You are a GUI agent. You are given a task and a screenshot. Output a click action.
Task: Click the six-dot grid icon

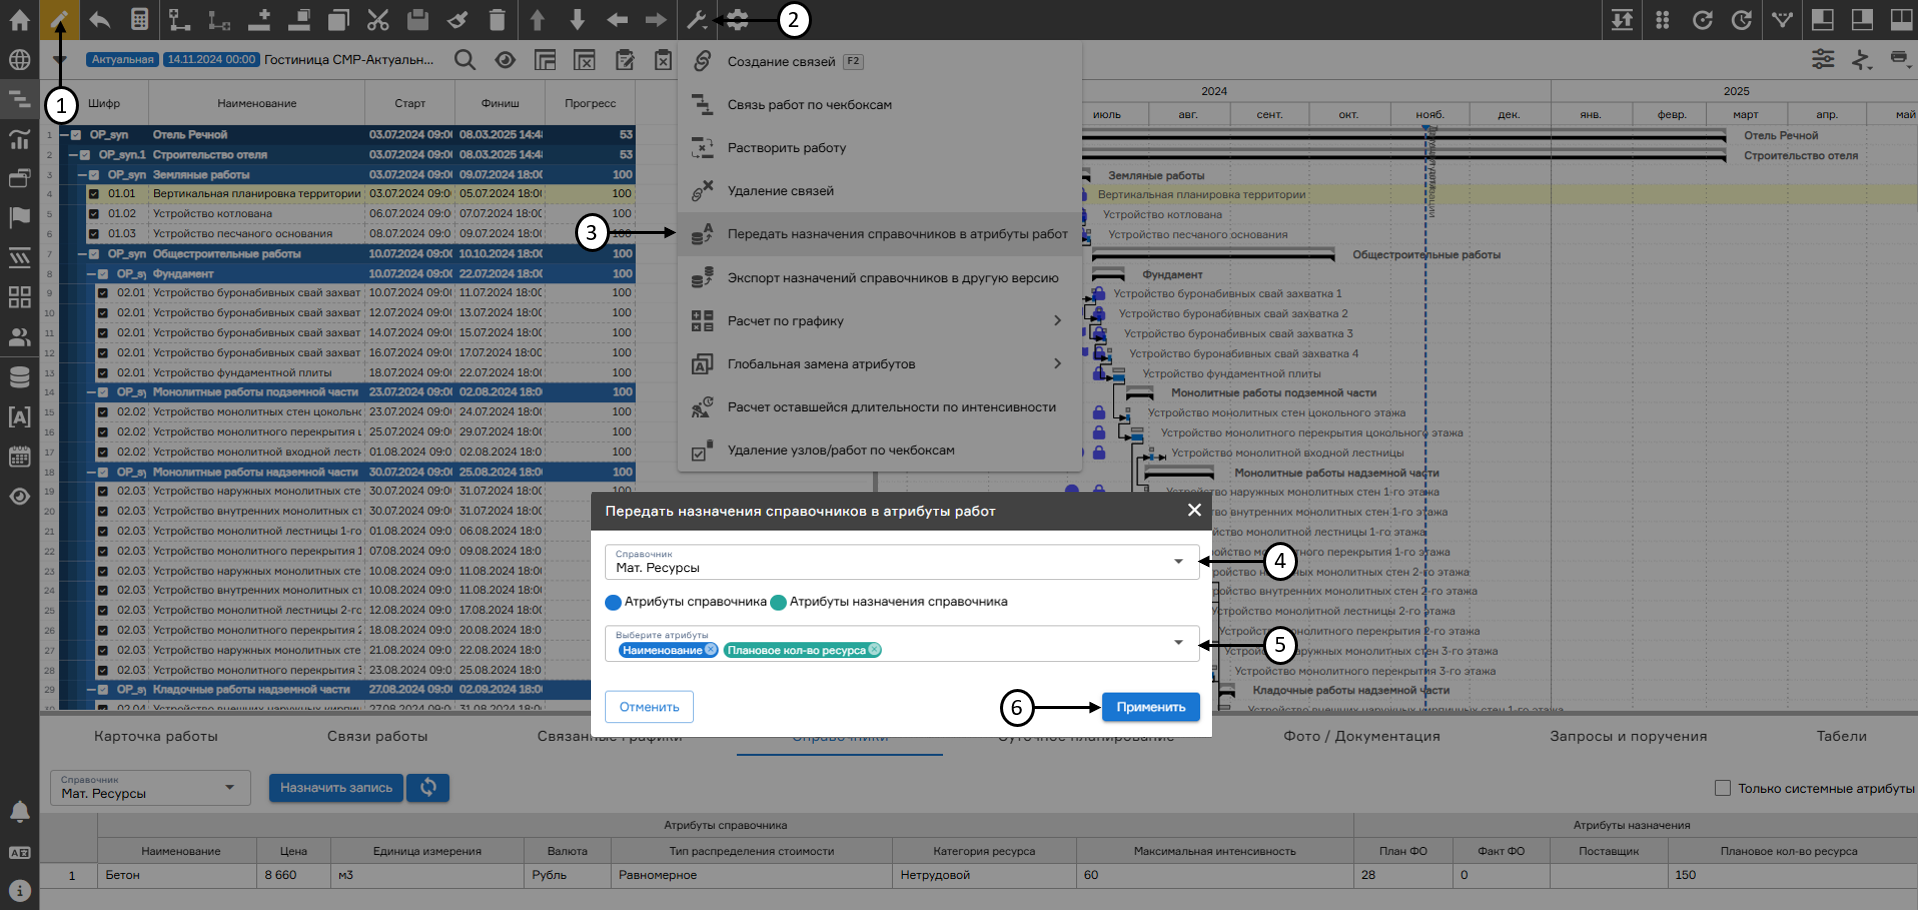coord(1662,20)
